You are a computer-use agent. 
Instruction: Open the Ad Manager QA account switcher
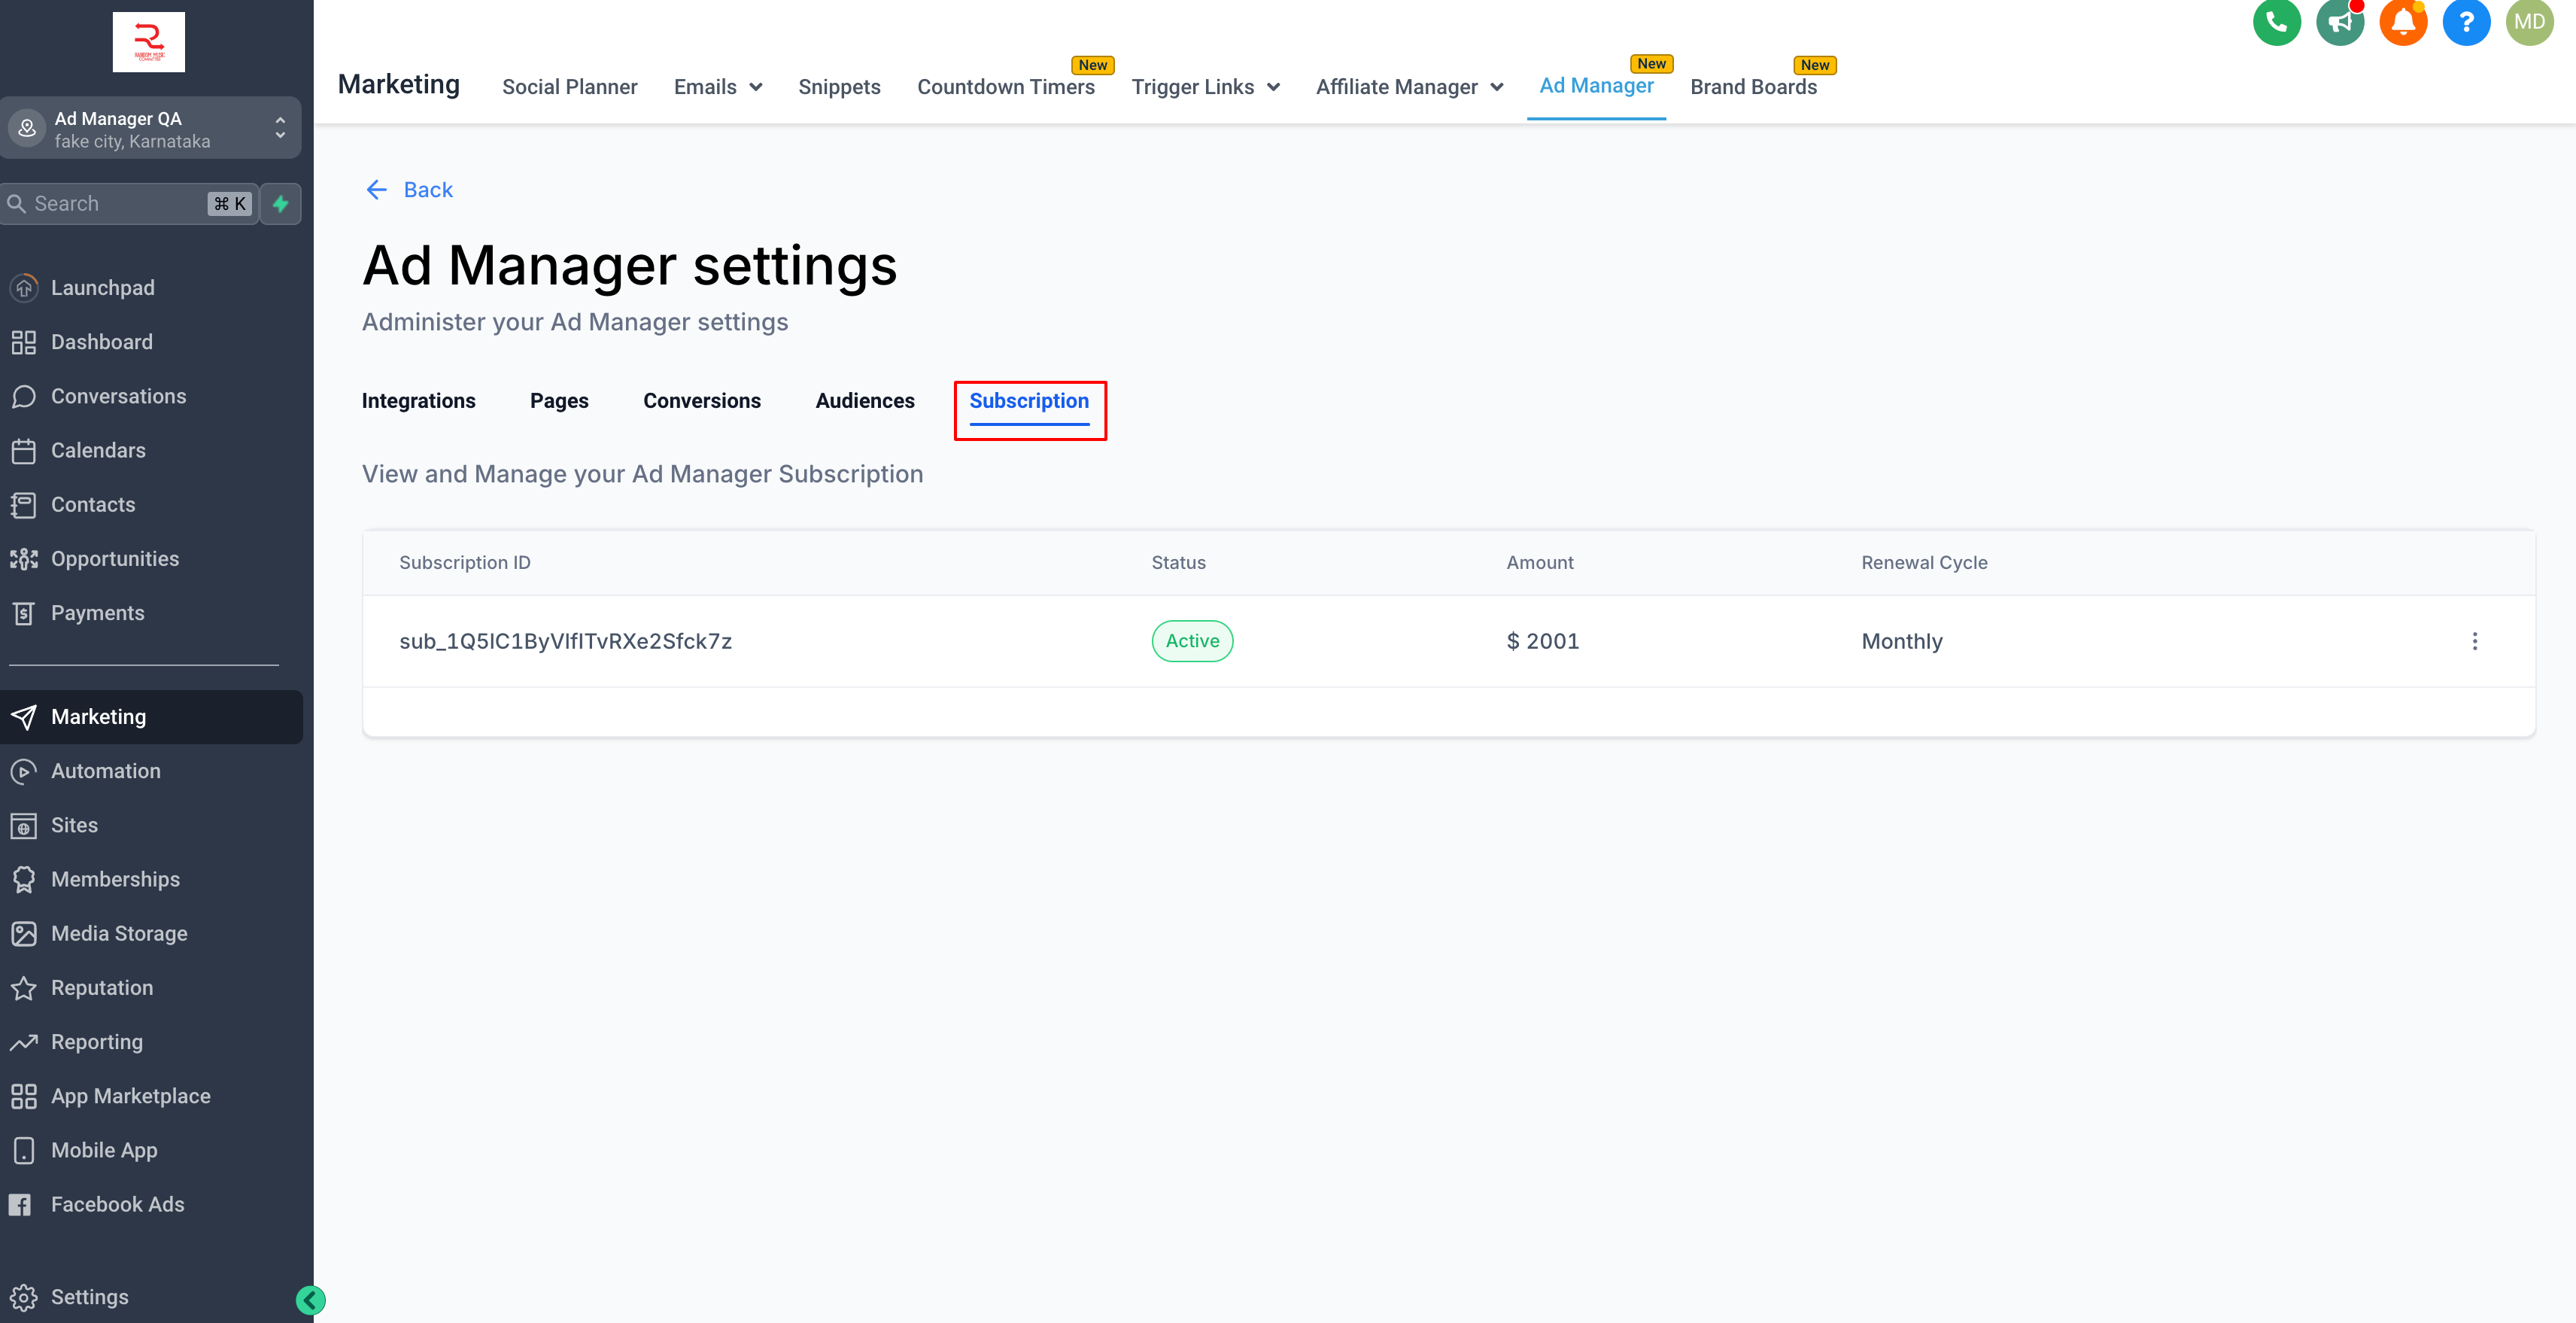click(150, 129)
